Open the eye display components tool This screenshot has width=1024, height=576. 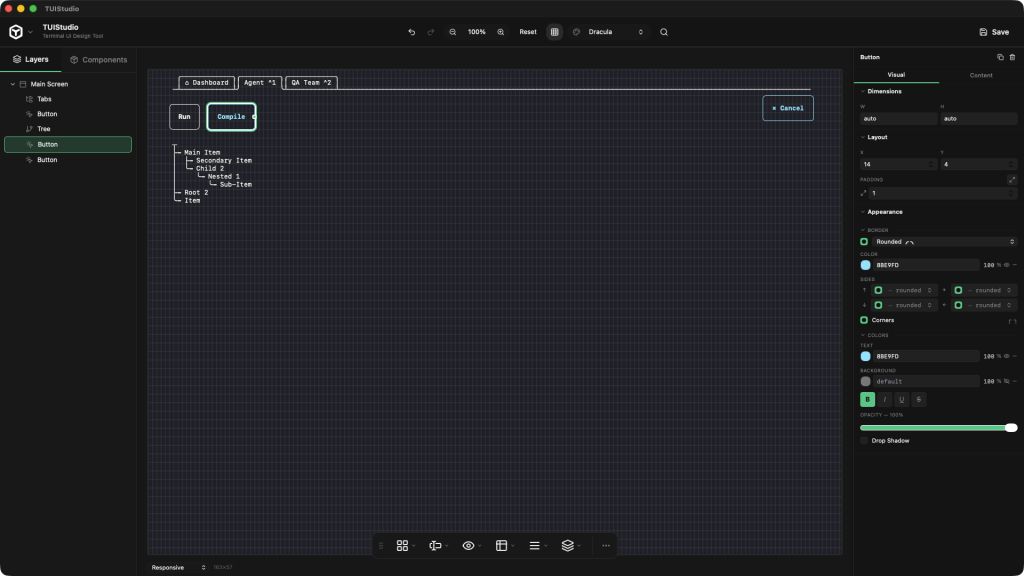click(x=468, y=545)
